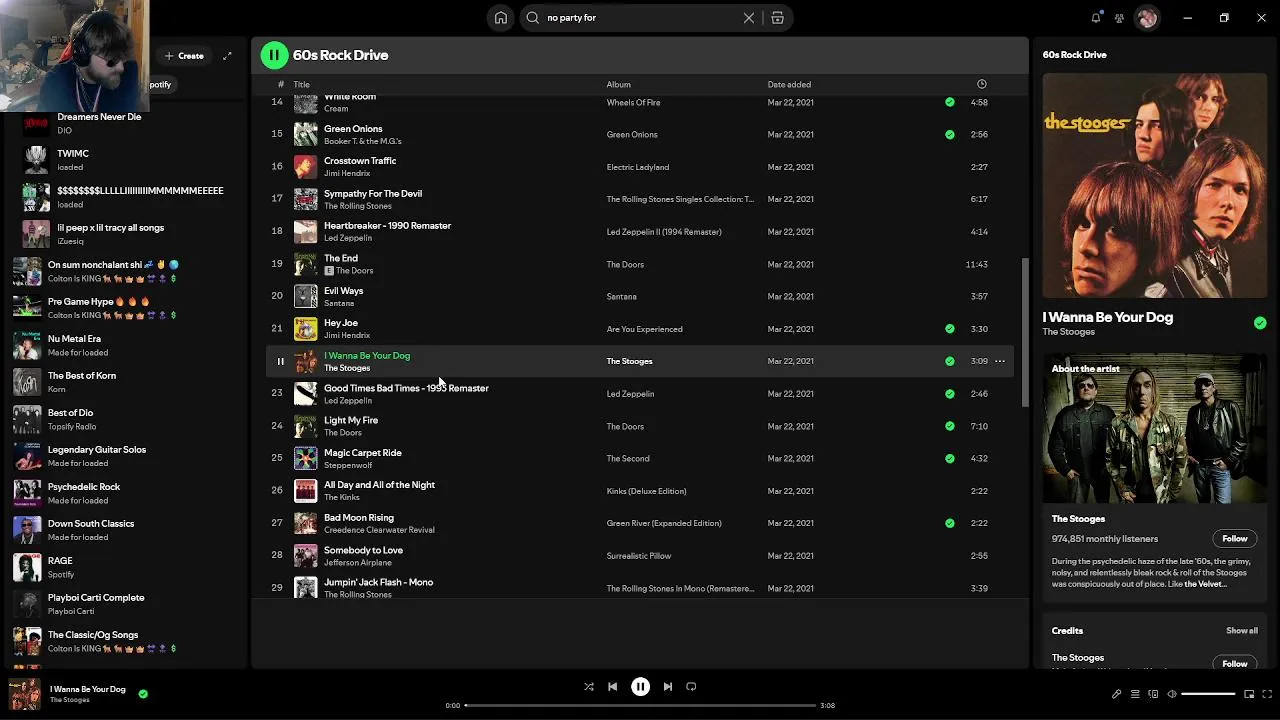Image resolution: width=1280 pixels, height=720 pixels.
Task: Open Creedence Clearwater Revival artist link
Action: click(379, 530)
